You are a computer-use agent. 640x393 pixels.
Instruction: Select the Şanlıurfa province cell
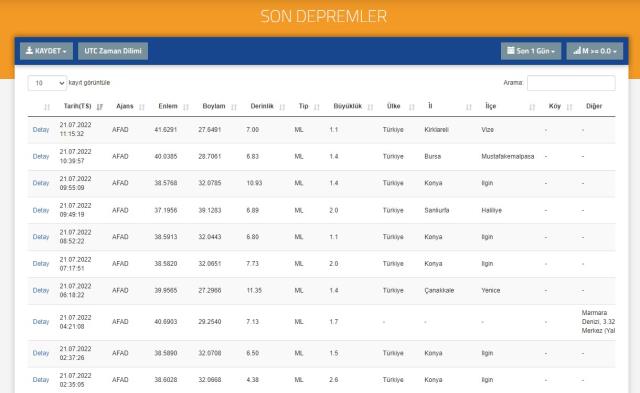point(437,210)
